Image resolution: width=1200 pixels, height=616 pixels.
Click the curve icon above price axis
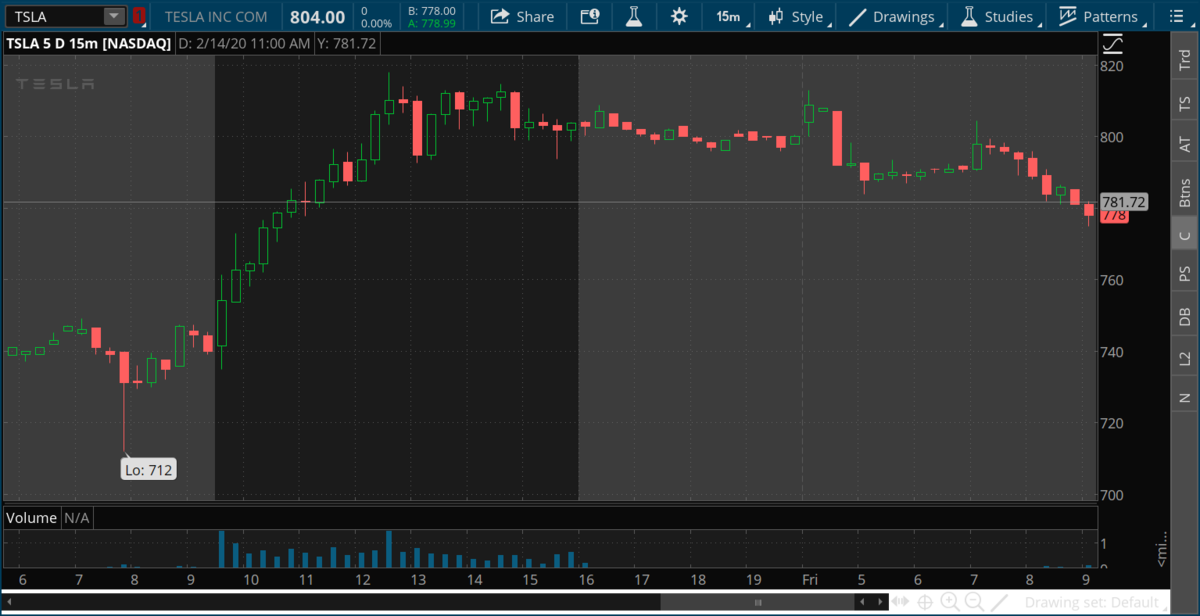click(x=1112, y=44)
